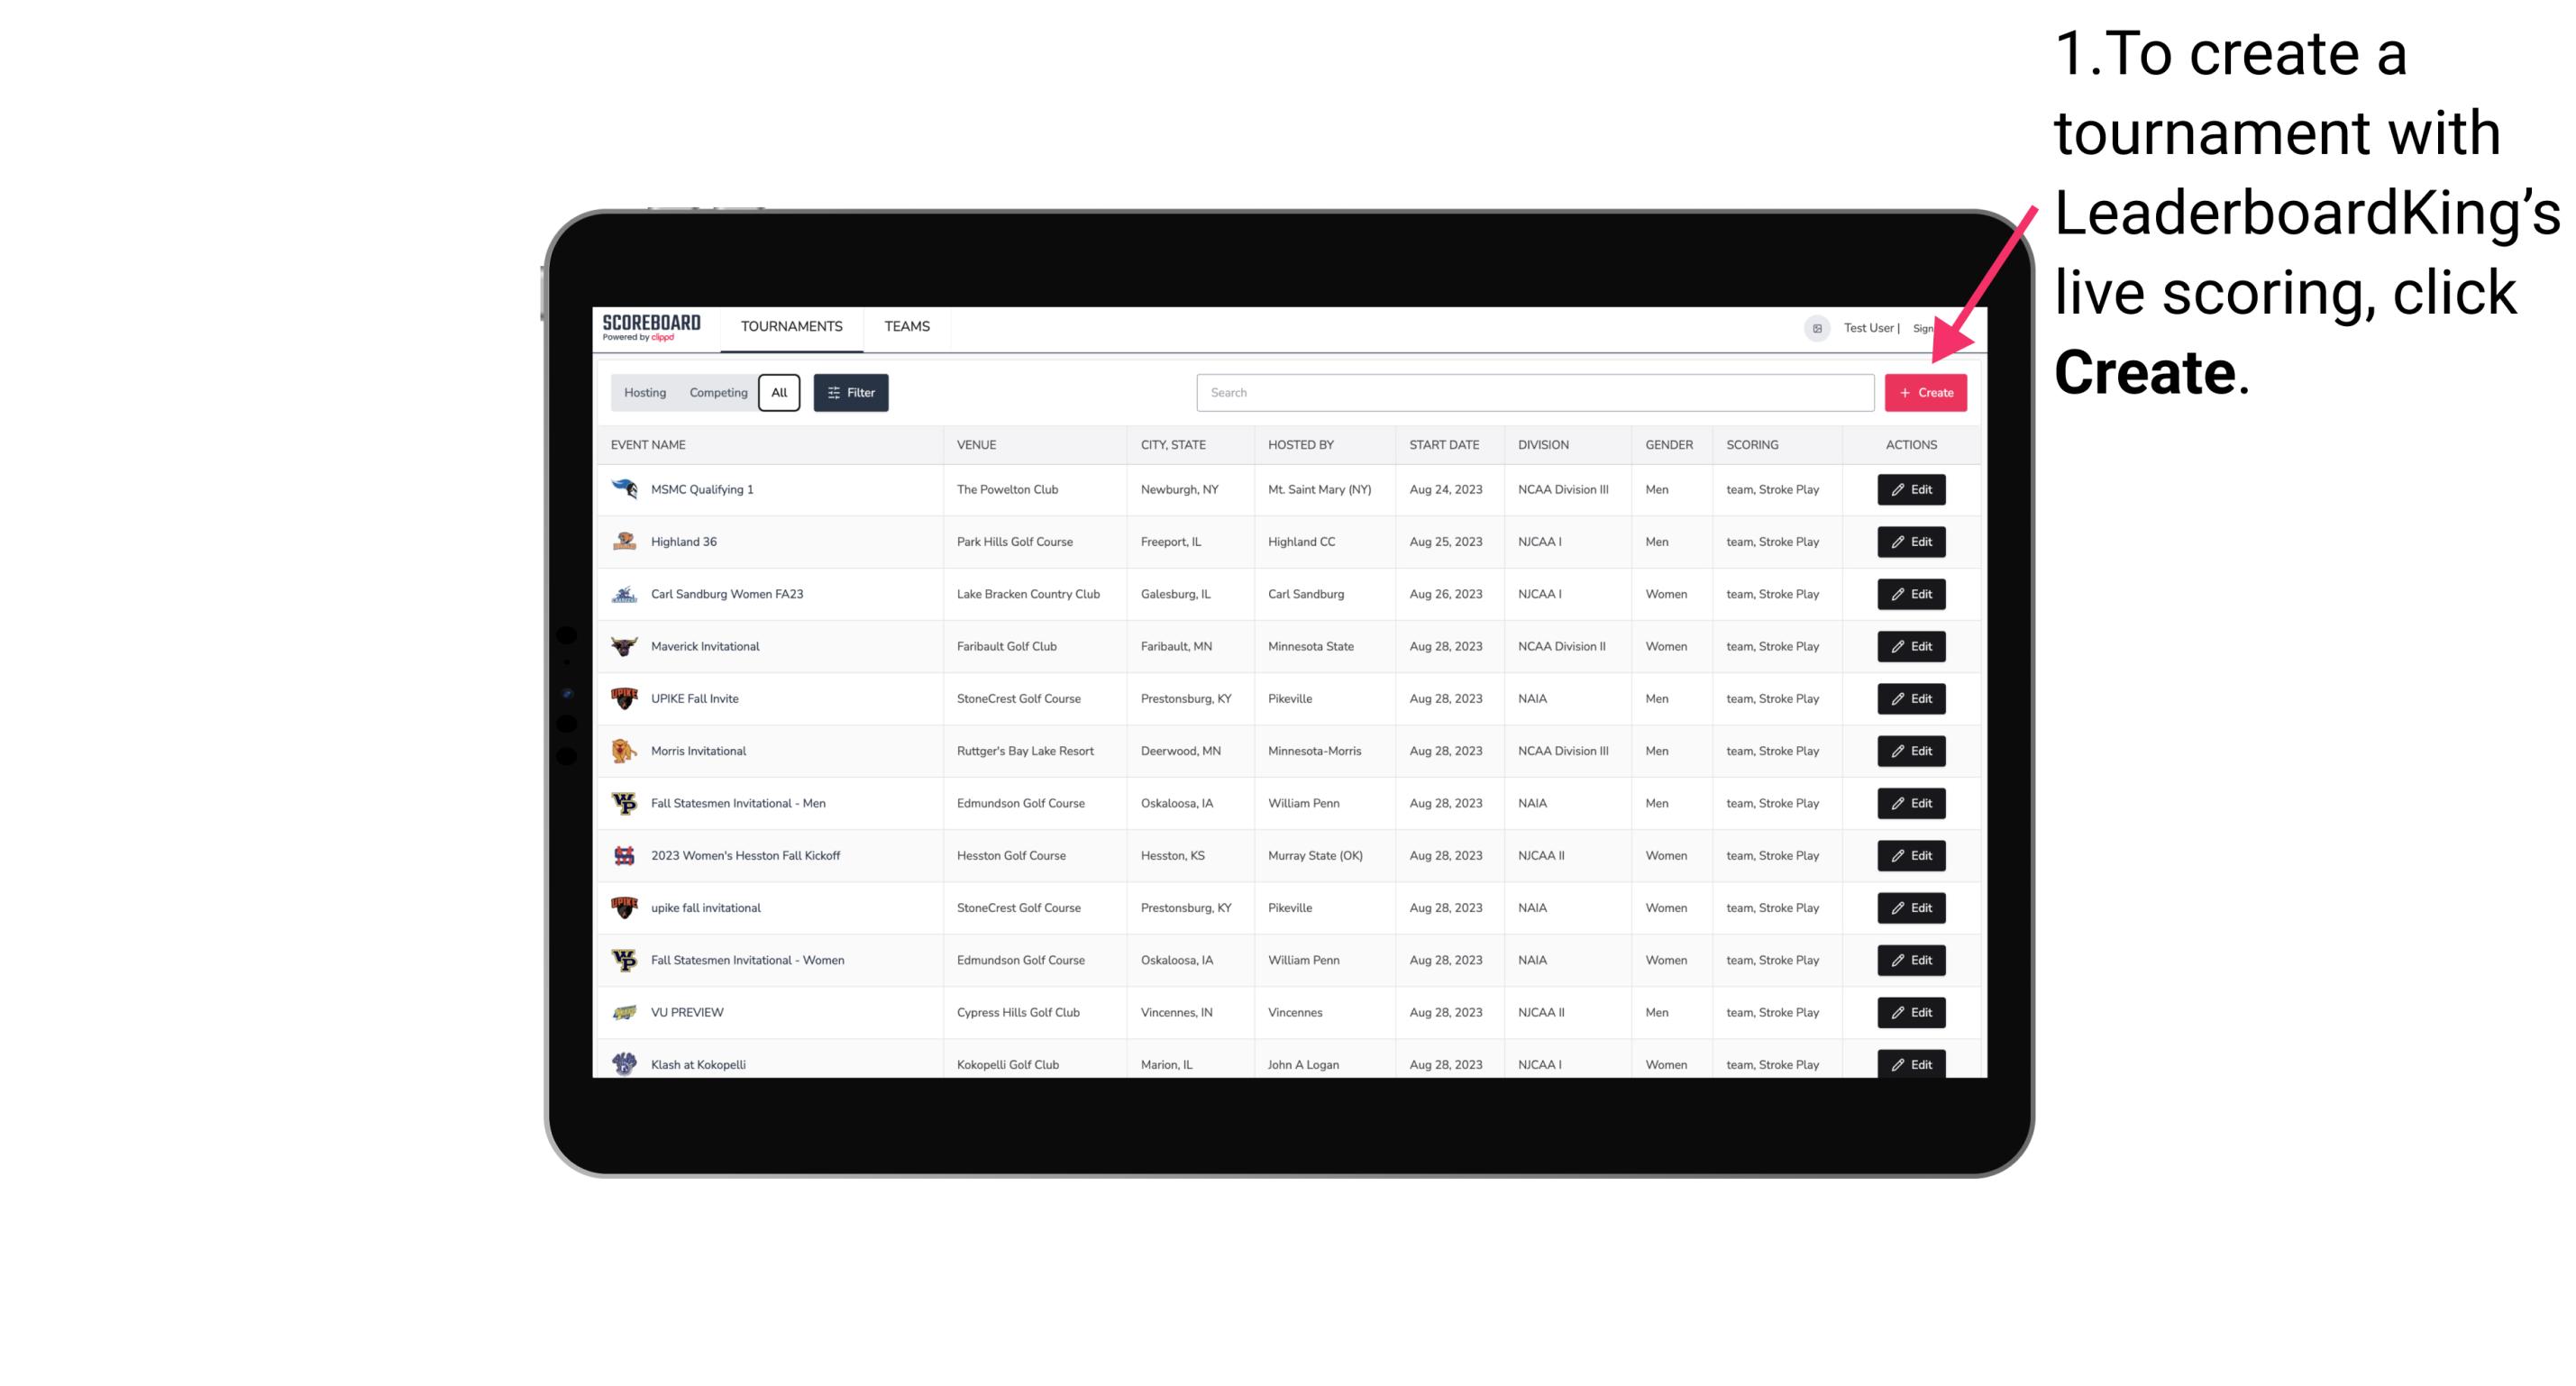This screenshot has height=1386, width=2576.
Task: Click the Create button to add tournament
Action: (x=1925, y=393)
